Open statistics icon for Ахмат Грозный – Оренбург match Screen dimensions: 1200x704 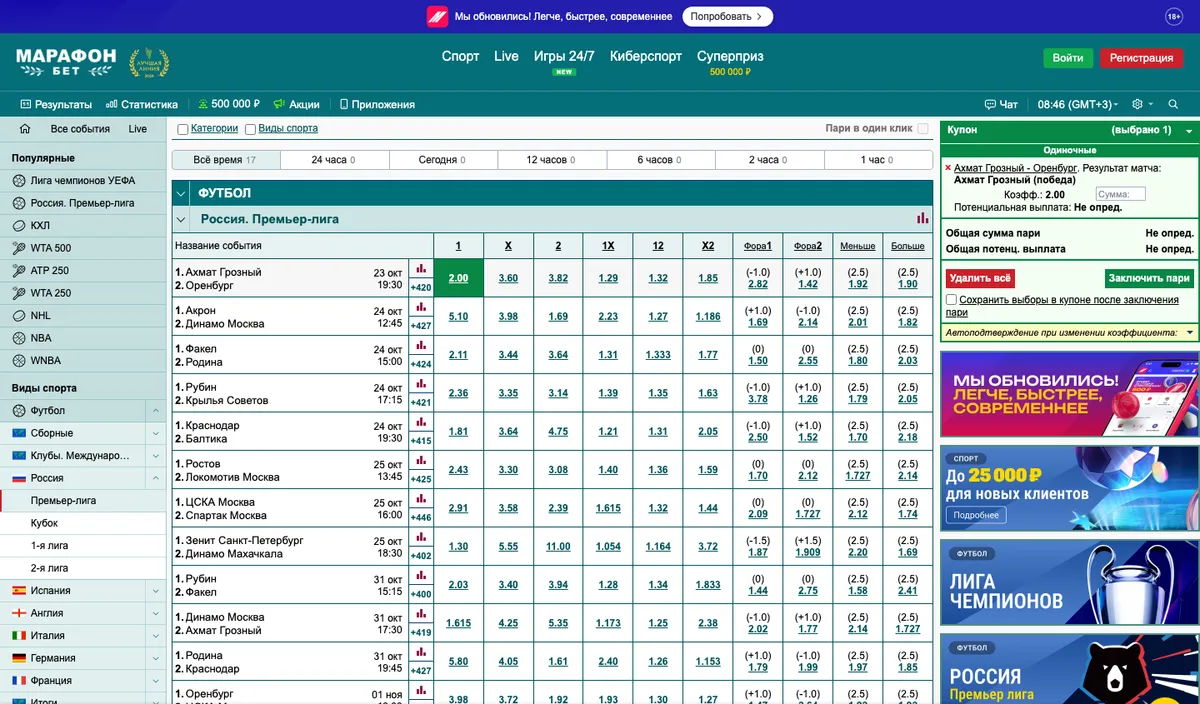[421, 269]
